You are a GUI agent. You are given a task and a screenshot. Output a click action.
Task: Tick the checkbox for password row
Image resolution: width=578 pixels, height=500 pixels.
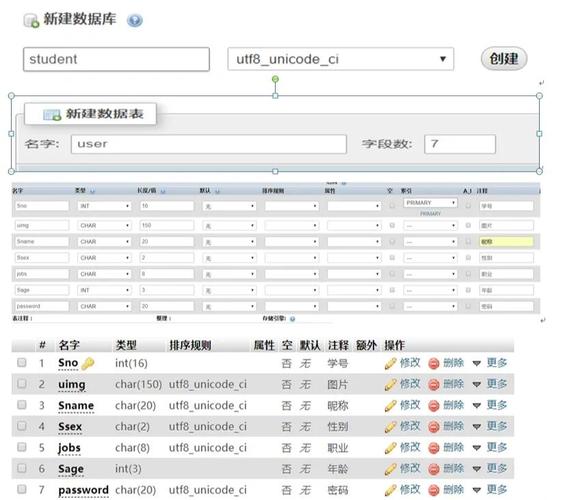[22, 489]
